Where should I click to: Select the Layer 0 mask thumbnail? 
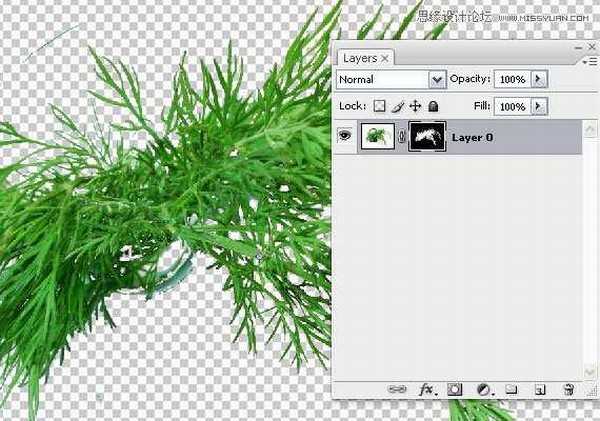click(427, 137)
